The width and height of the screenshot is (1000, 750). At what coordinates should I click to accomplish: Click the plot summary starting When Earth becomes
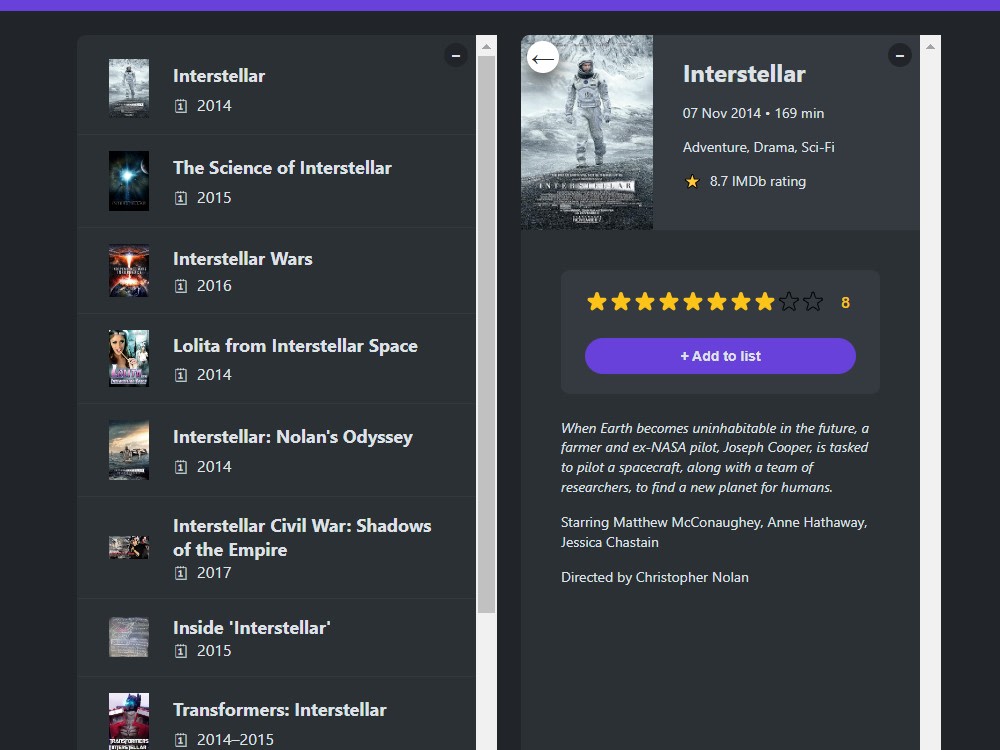tap(715, 457)
